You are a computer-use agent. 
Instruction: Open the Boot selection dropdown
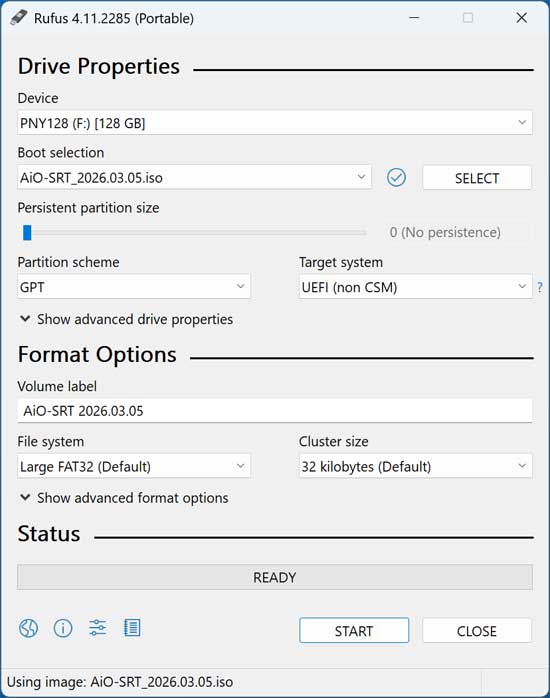tap(194, 177)
